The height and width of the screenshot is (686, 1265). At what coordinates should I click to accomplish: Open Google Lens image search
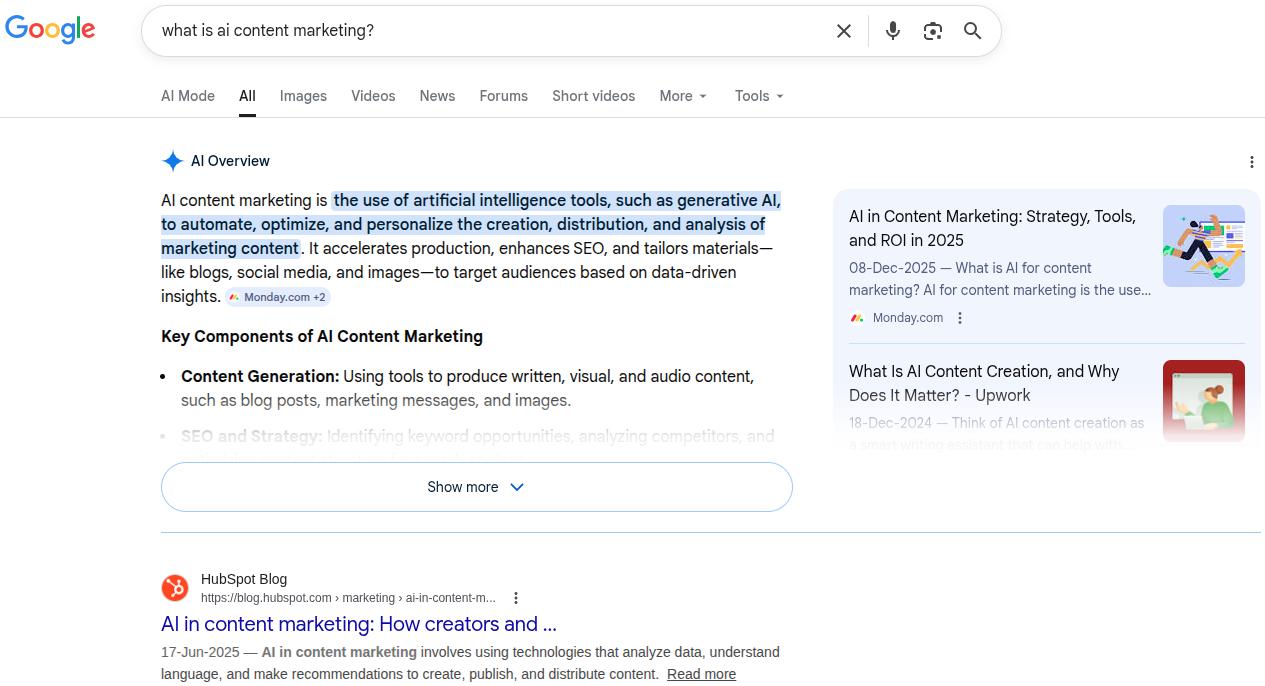pyautogui.click(x=932, y=31)
